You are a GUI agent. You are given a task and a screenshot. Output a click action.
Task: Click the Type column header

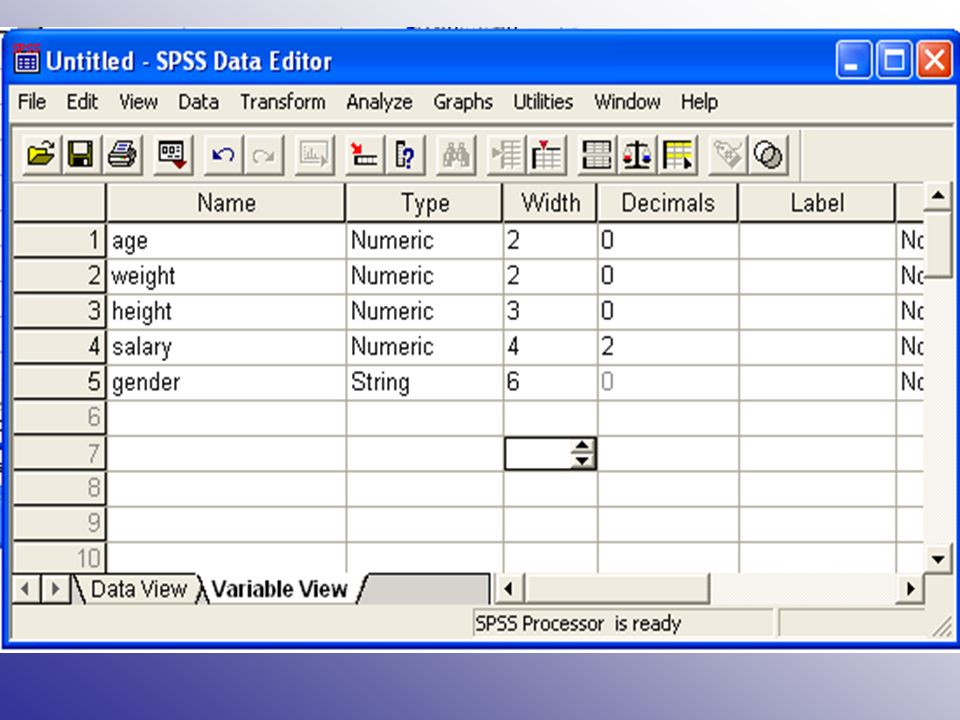pyautogui.click(x=424, y=203)
